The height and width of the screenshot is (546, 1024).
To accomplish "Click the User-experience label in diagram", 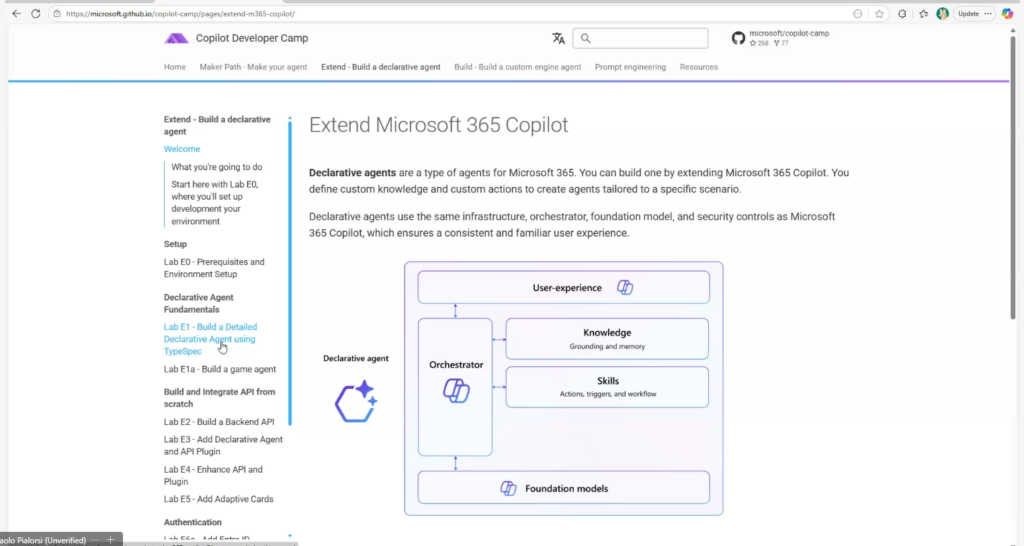I will coord(567,288).
